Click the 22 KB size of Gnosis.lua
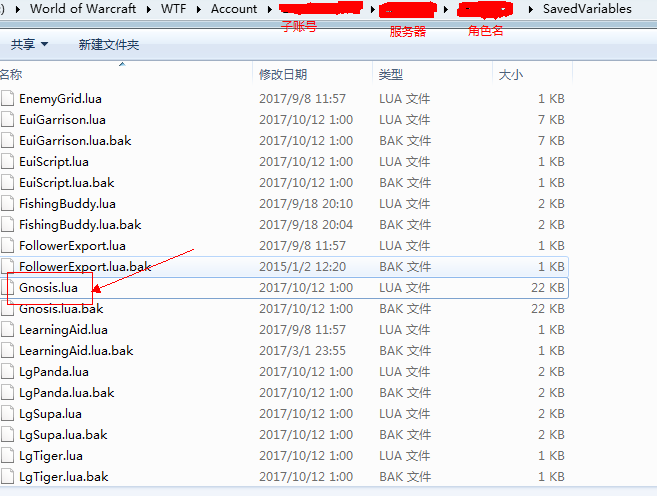This screenshot has height=496, width=657. [x=548, y=288]
